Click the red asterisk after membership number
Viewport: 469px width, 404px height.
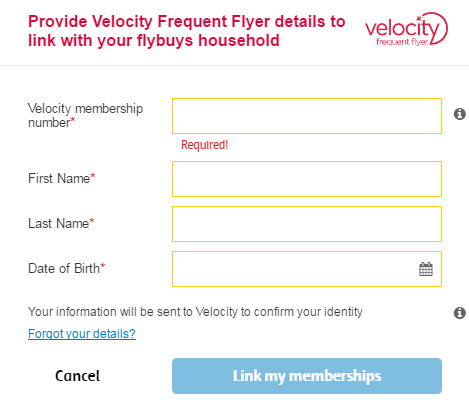(x=73, y=119)
